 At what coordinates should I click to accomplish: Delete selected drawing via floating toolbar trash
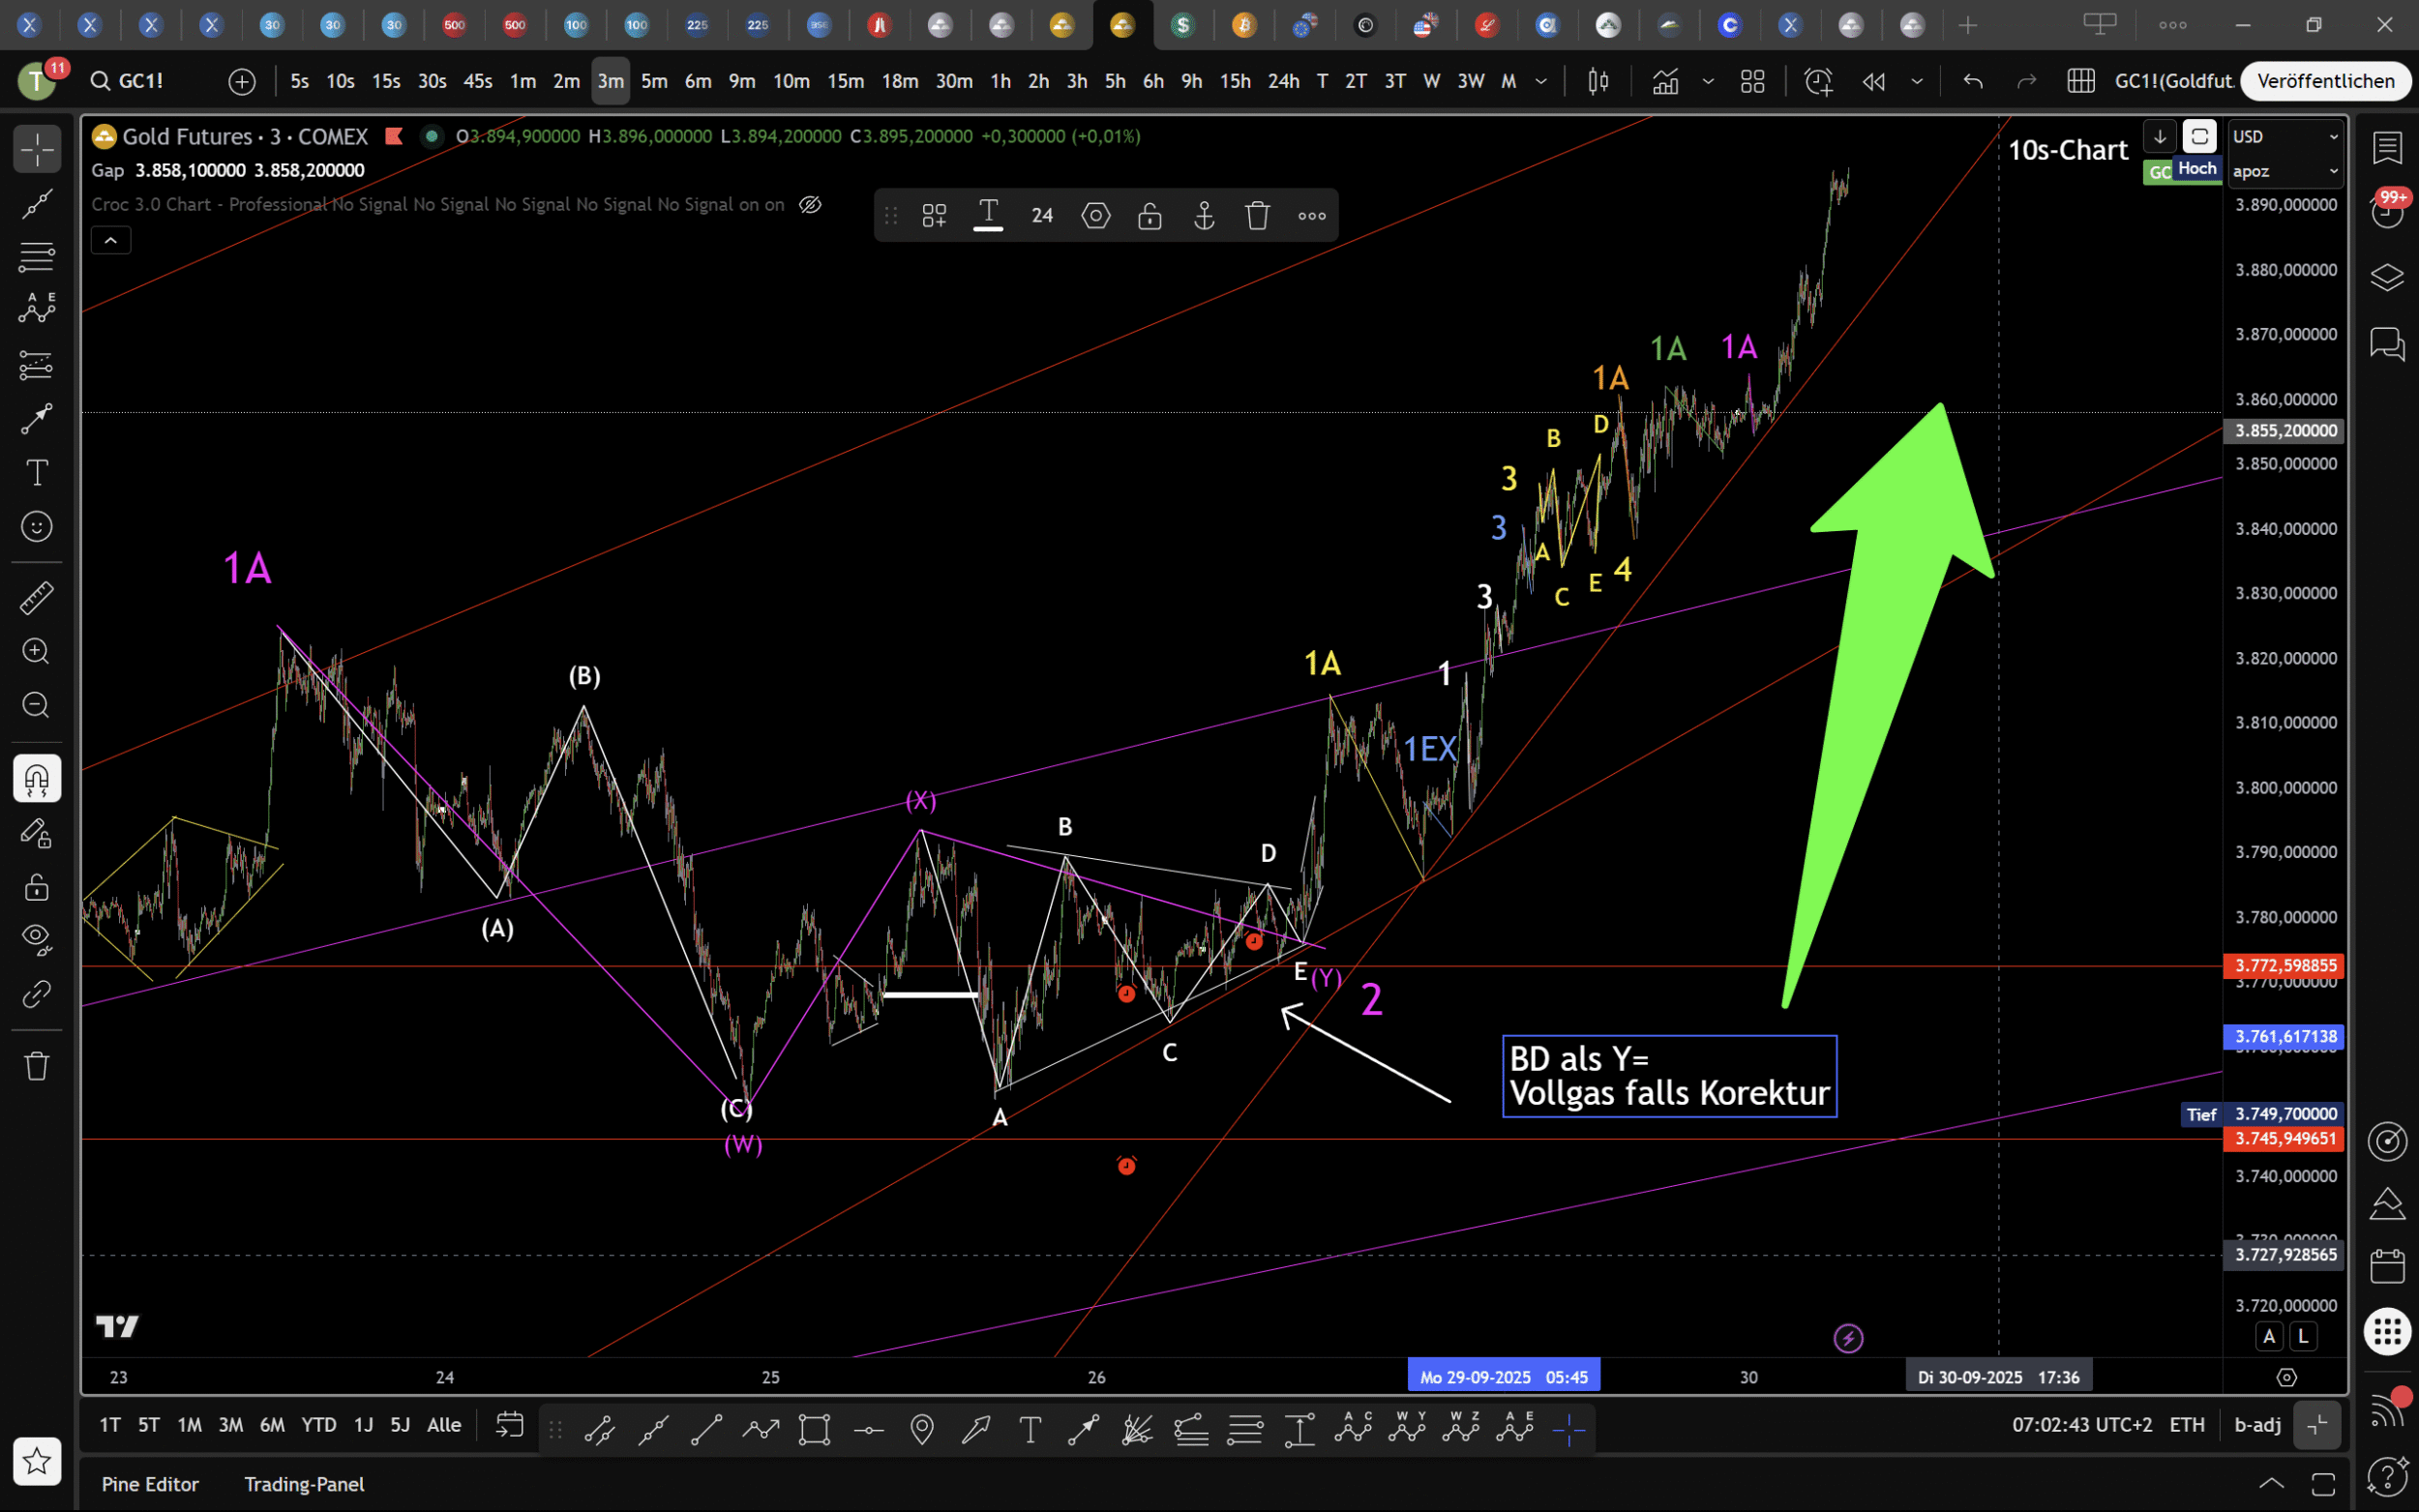1257,215
